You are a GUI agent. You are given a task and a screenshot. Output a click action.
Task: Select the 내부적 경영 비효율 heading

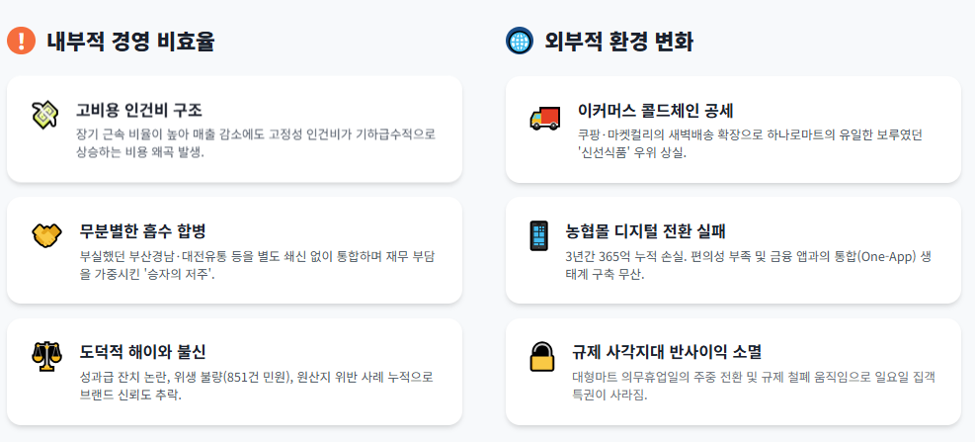[x=131, y=42]
